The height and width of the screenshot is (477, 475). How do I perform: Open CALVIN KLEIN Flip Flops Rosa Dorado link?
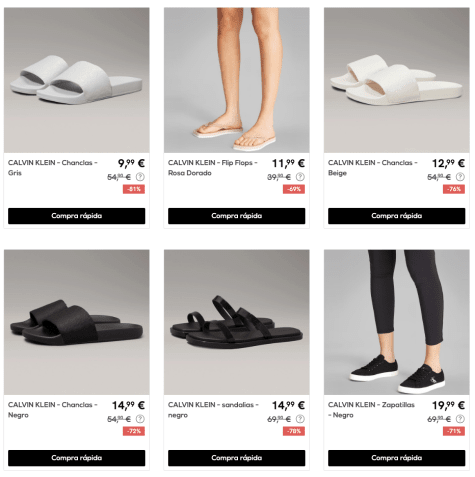[213, 168]
